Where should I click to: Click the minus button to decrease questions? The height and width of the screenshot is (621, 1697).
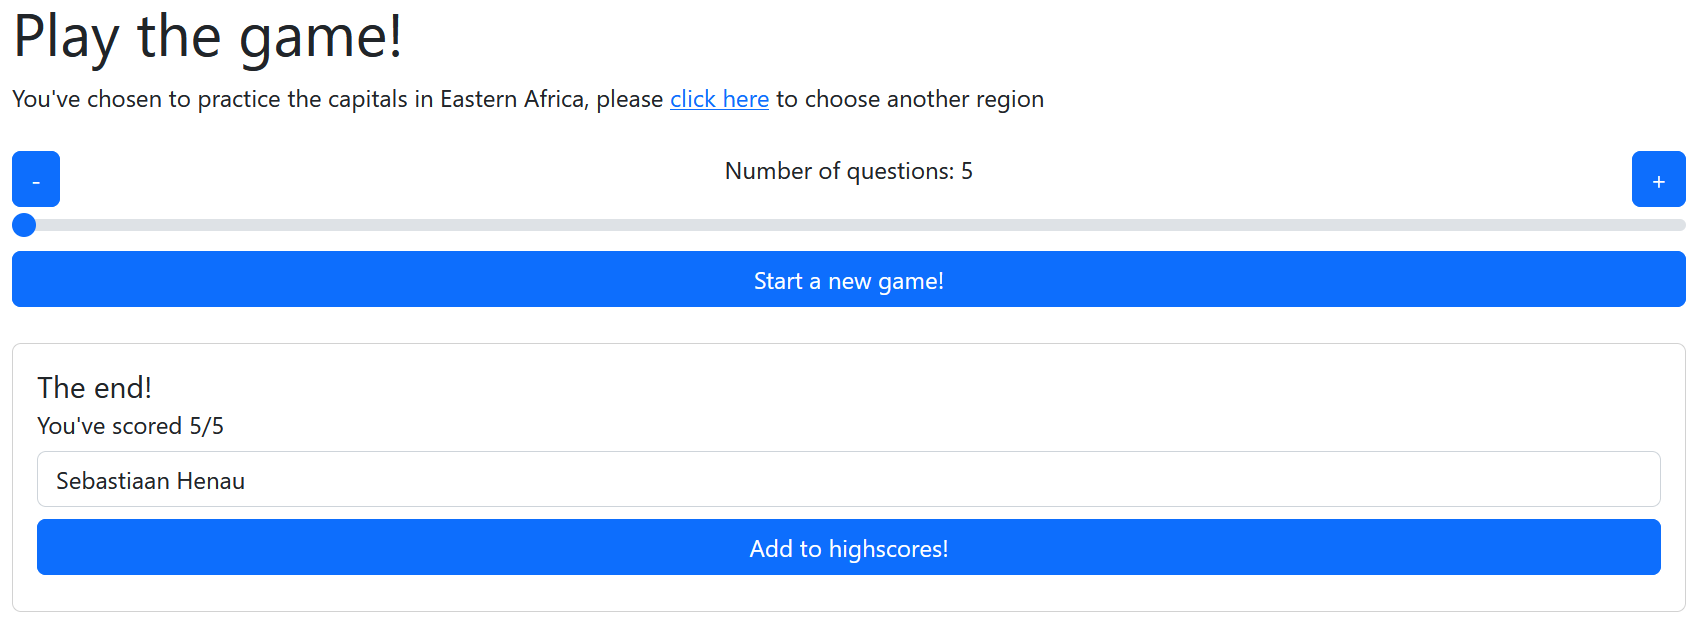point(36,179)
